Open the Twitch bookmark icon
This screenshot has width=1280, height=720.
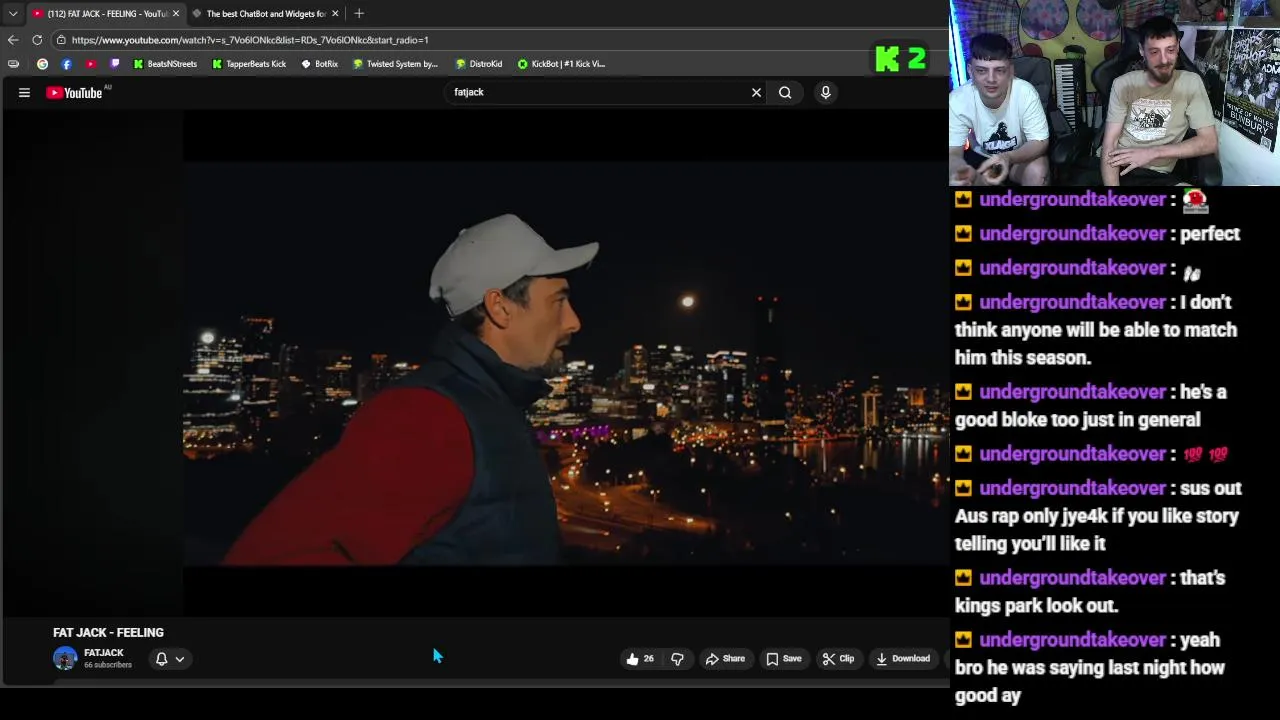(x=115, y=64)
